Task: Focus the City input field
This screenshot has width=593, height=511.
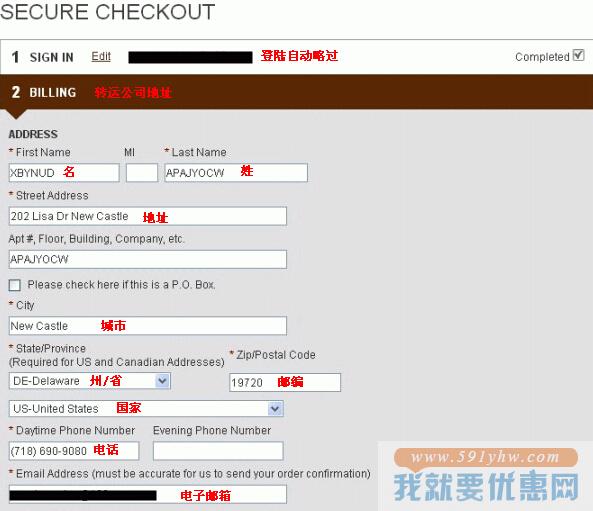Action: (x=147, y=326)
